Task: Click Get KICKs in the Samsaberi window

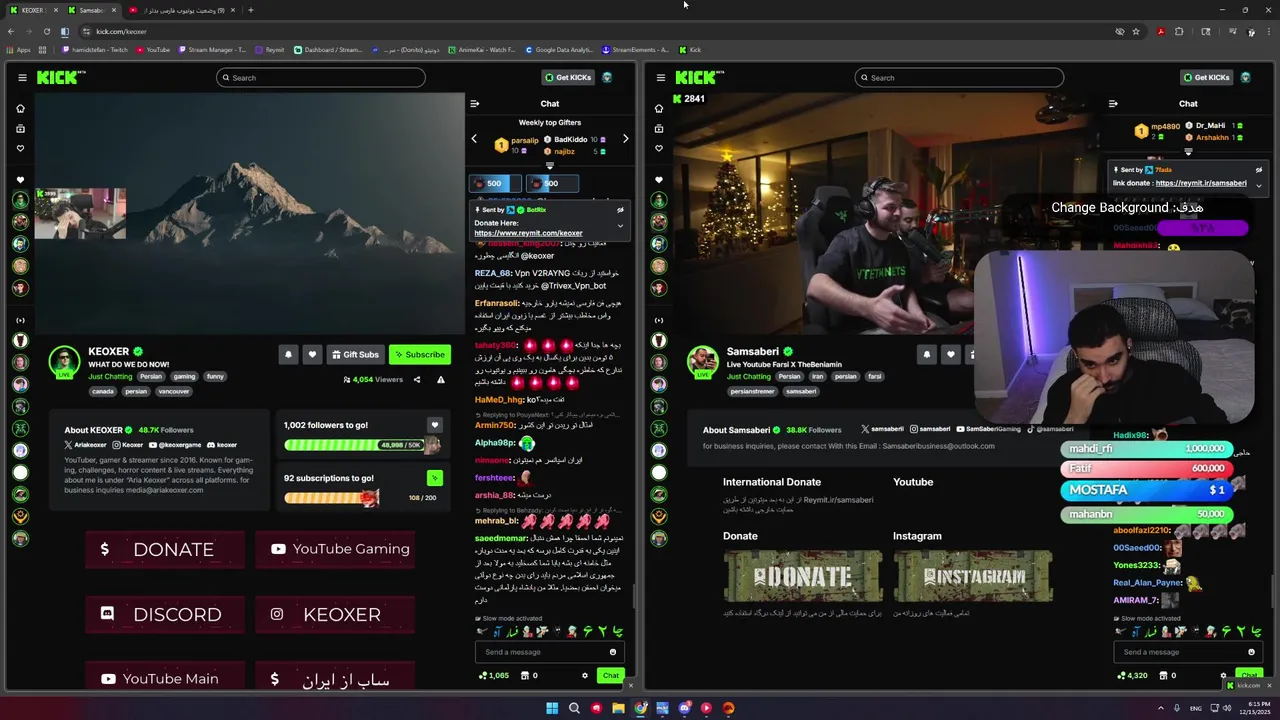Action: [1205, 78]
